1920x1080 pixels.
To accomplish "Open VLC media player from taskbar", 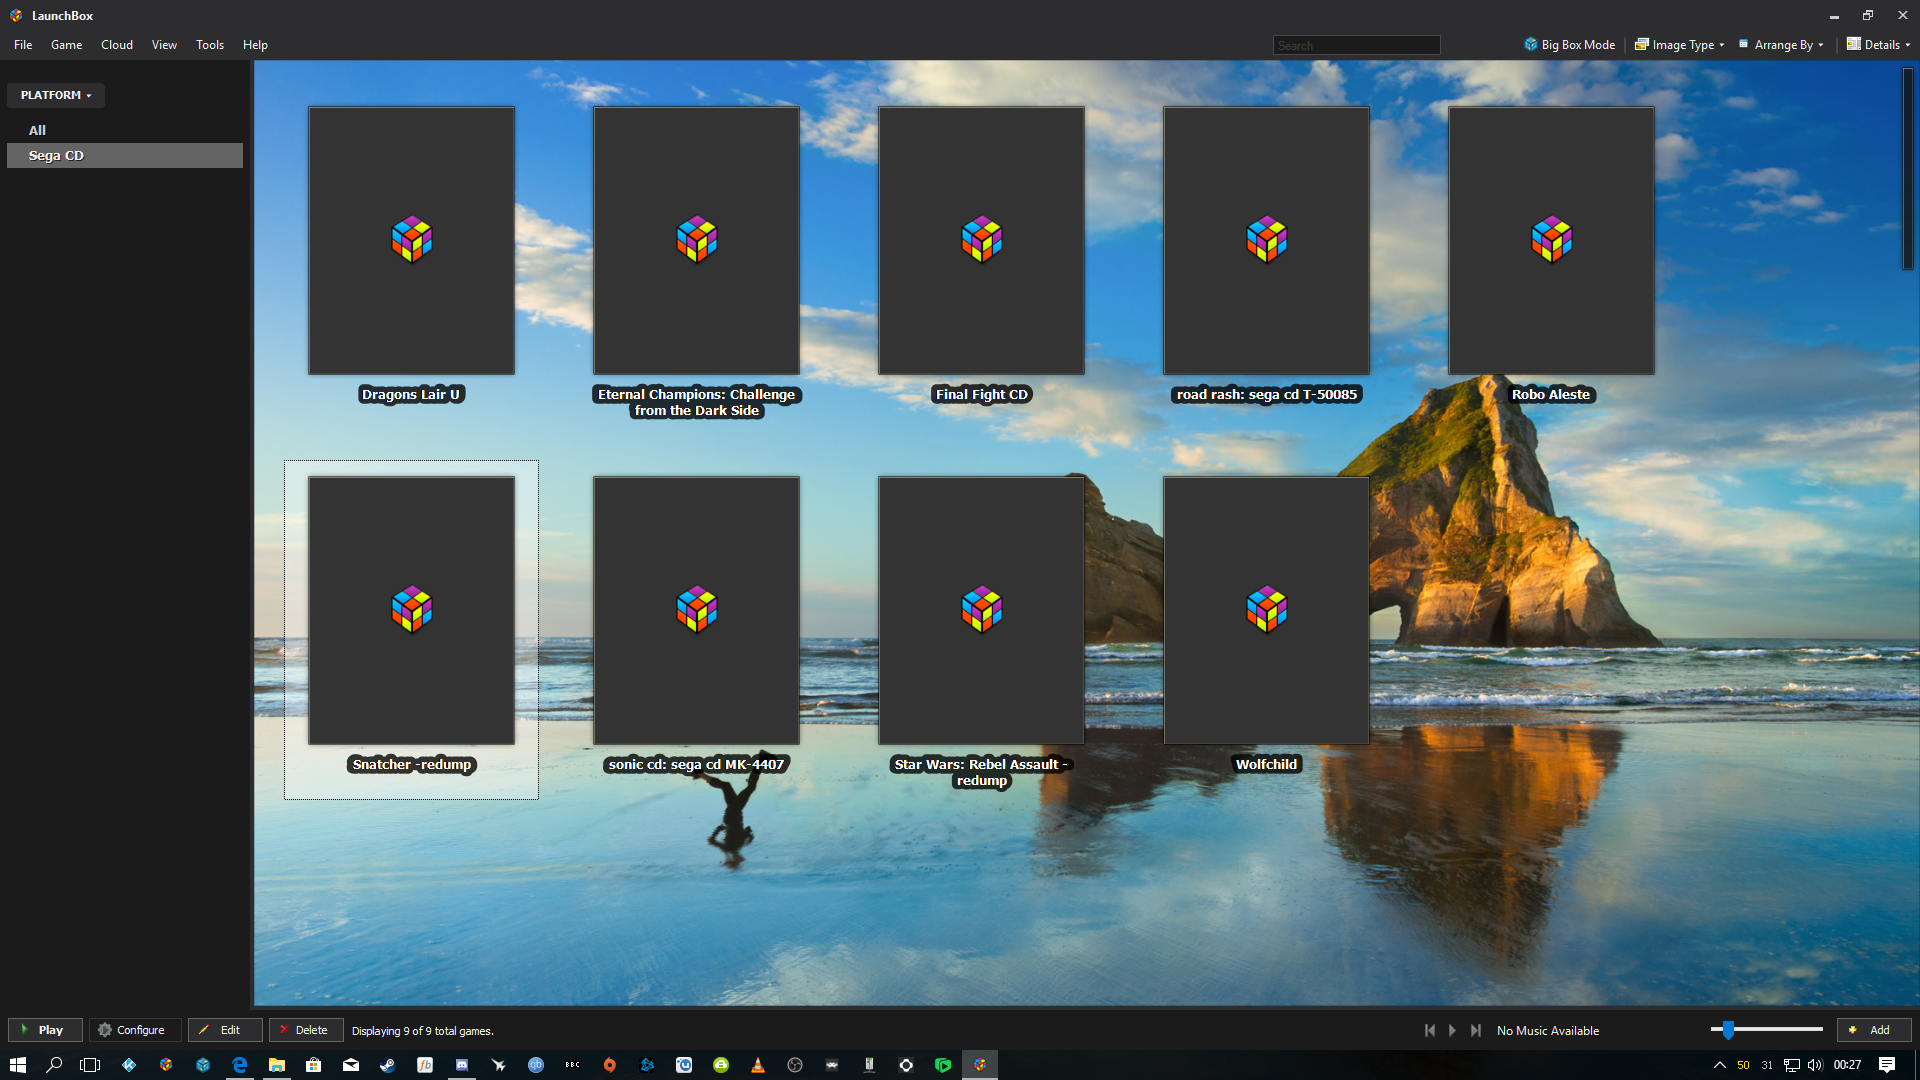I will (758, 1065).
